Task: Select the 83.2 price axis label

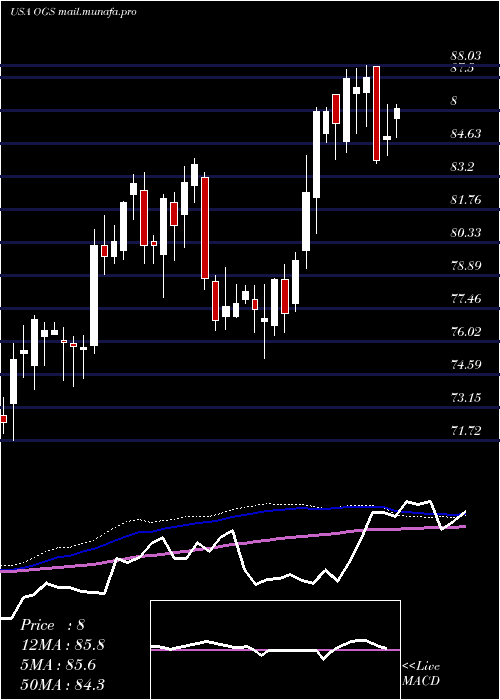Action: (462, 167)
